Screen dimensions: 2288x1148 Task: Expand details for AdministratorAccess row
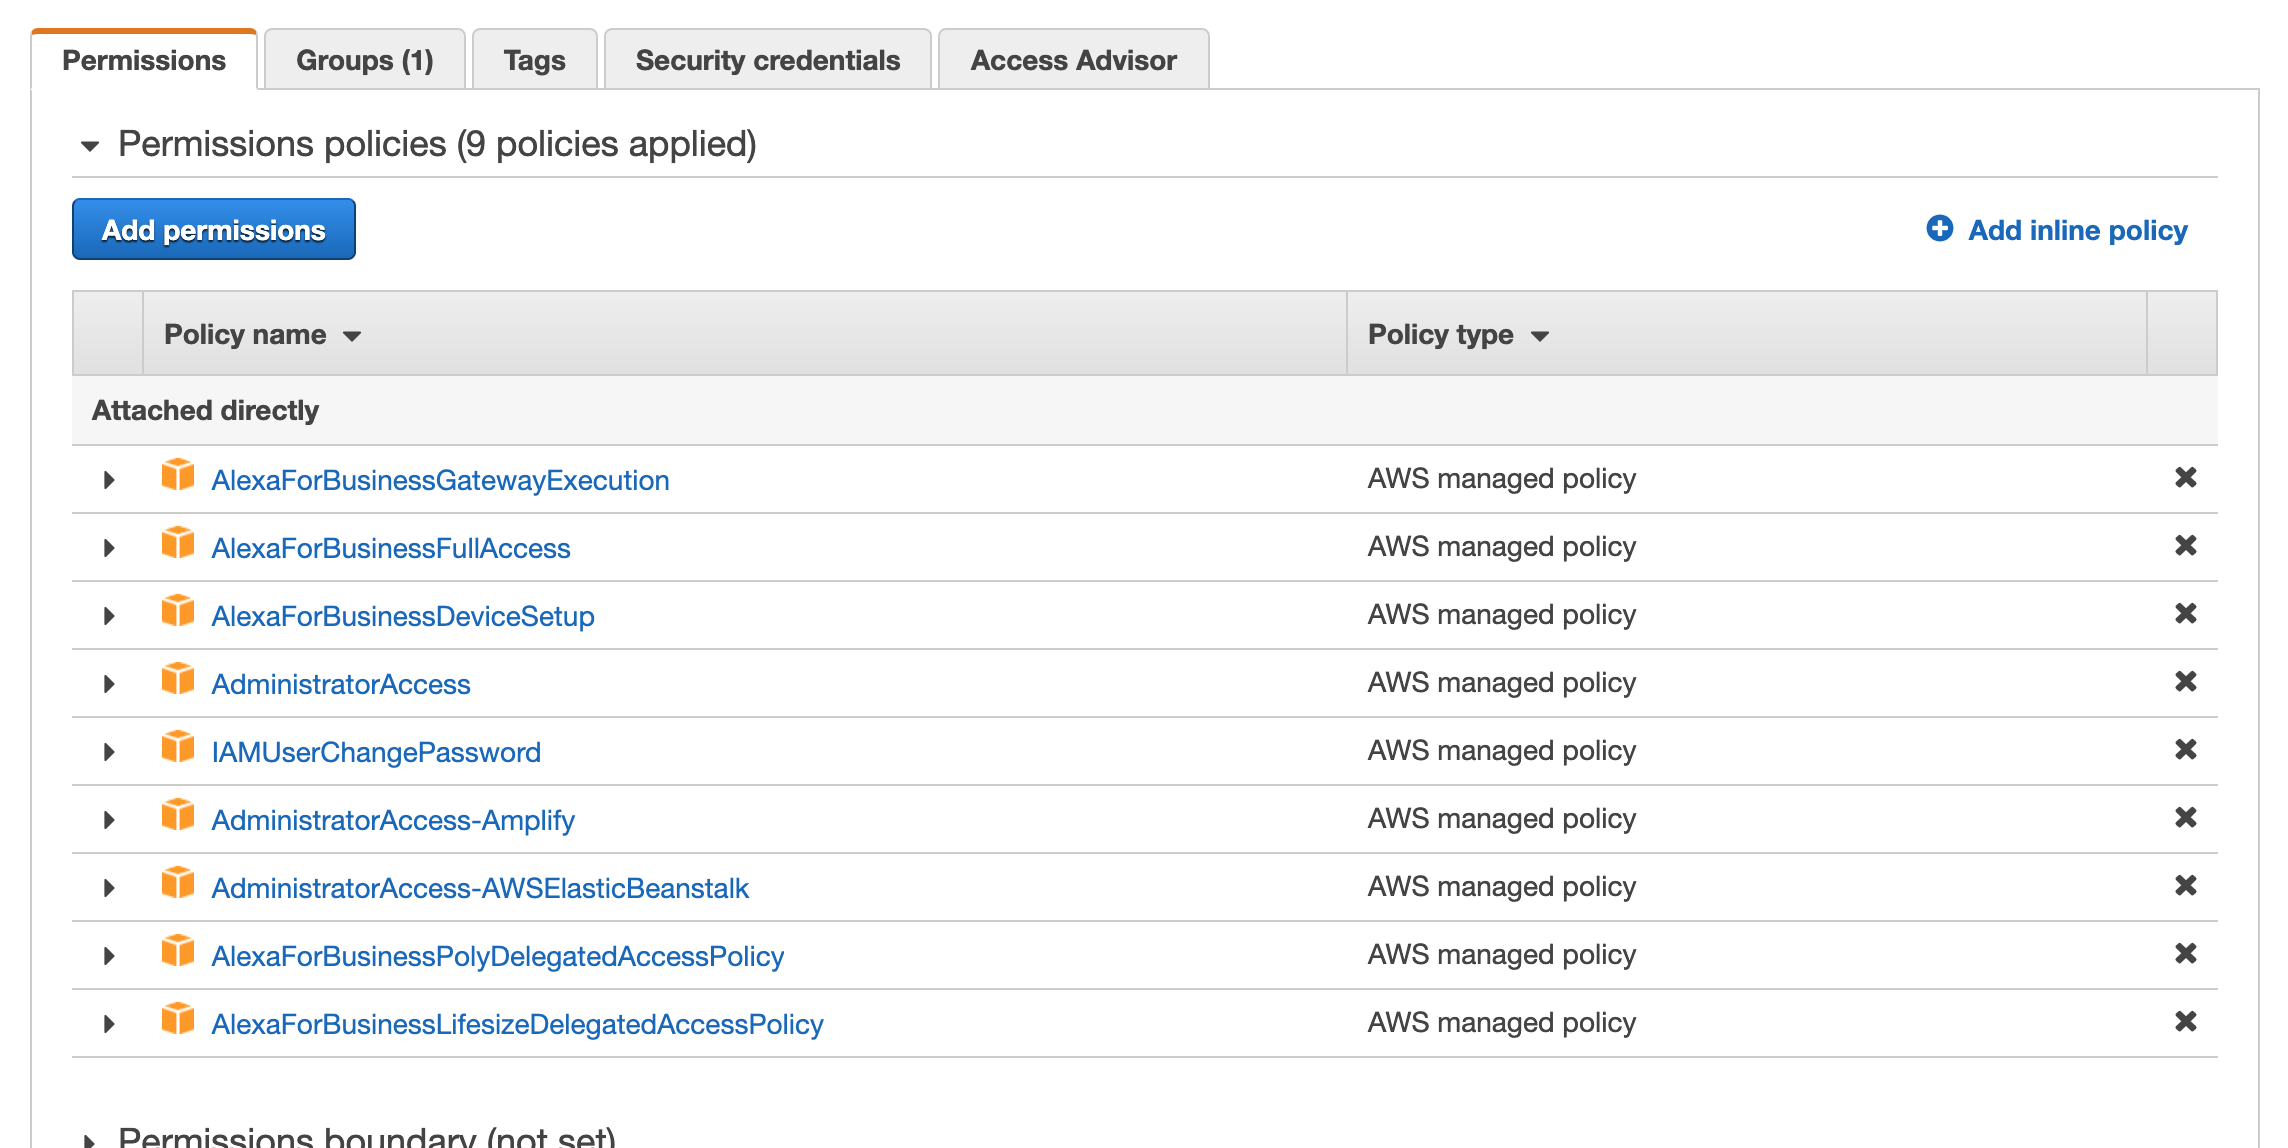[x=109, y=684]
